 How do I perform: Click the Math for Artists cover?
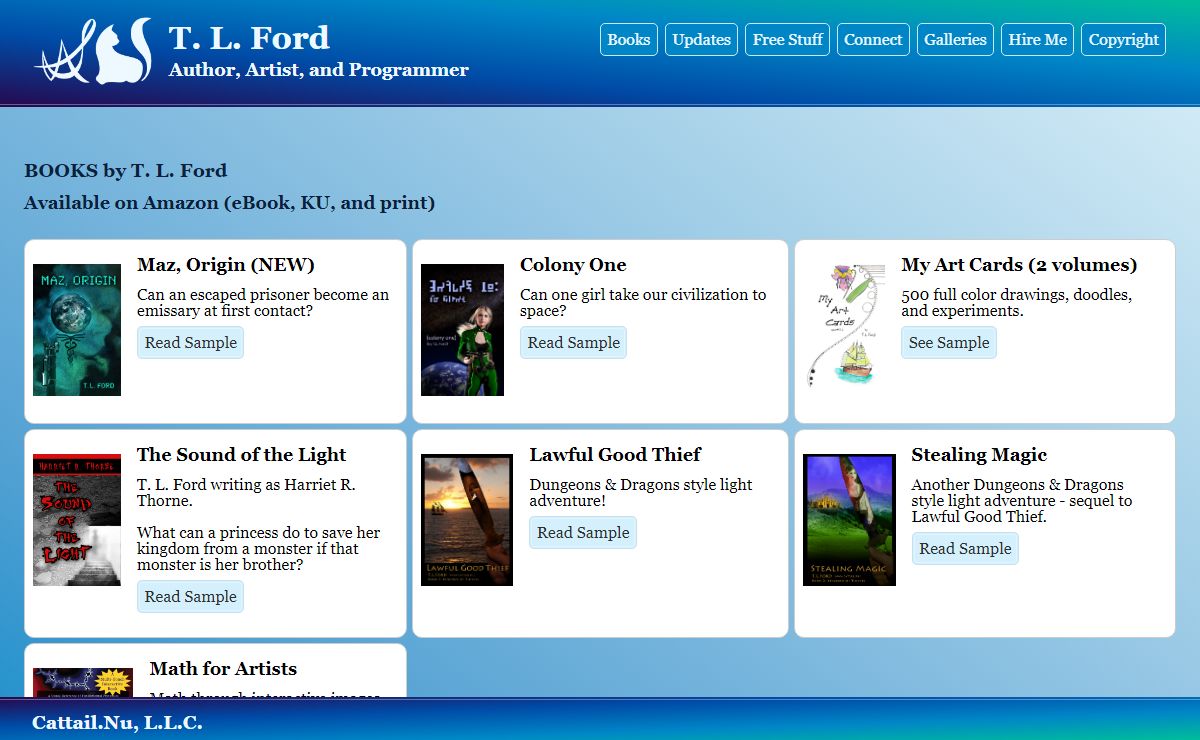point(83,682)
